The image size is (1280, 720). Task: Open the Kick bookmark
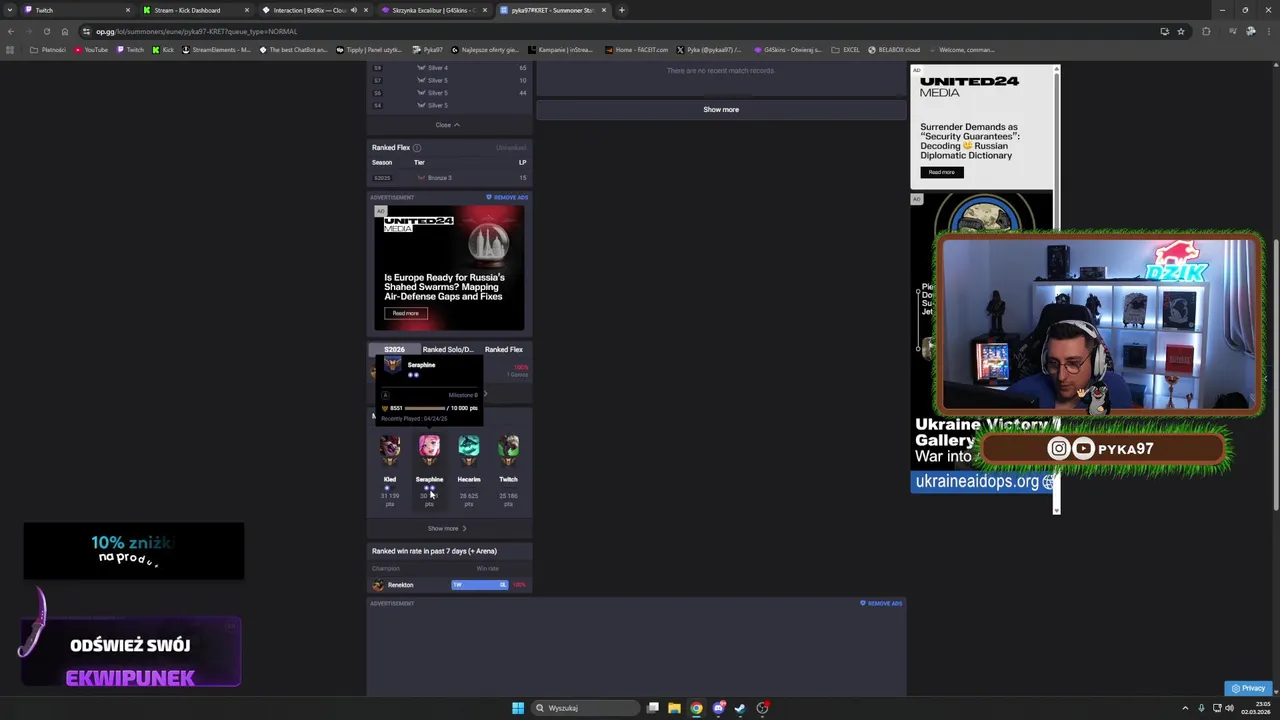pos(163,50)
